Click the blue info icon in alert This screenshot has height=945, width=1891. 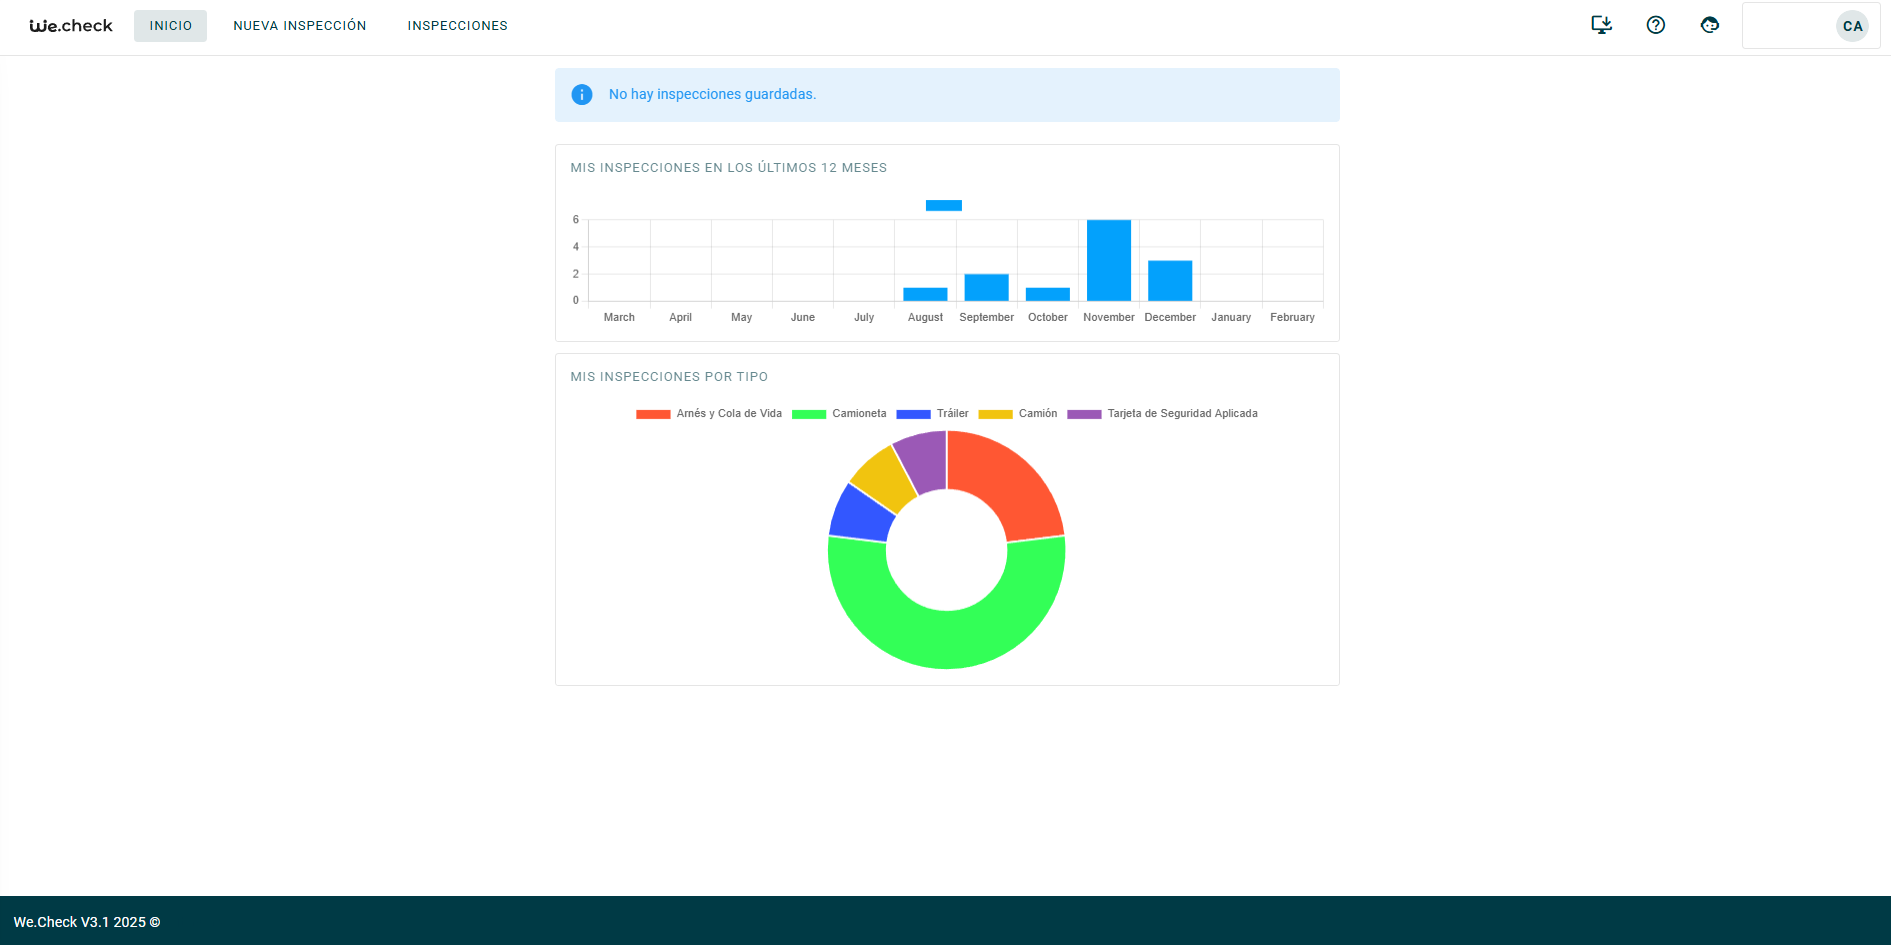(582, 94)
